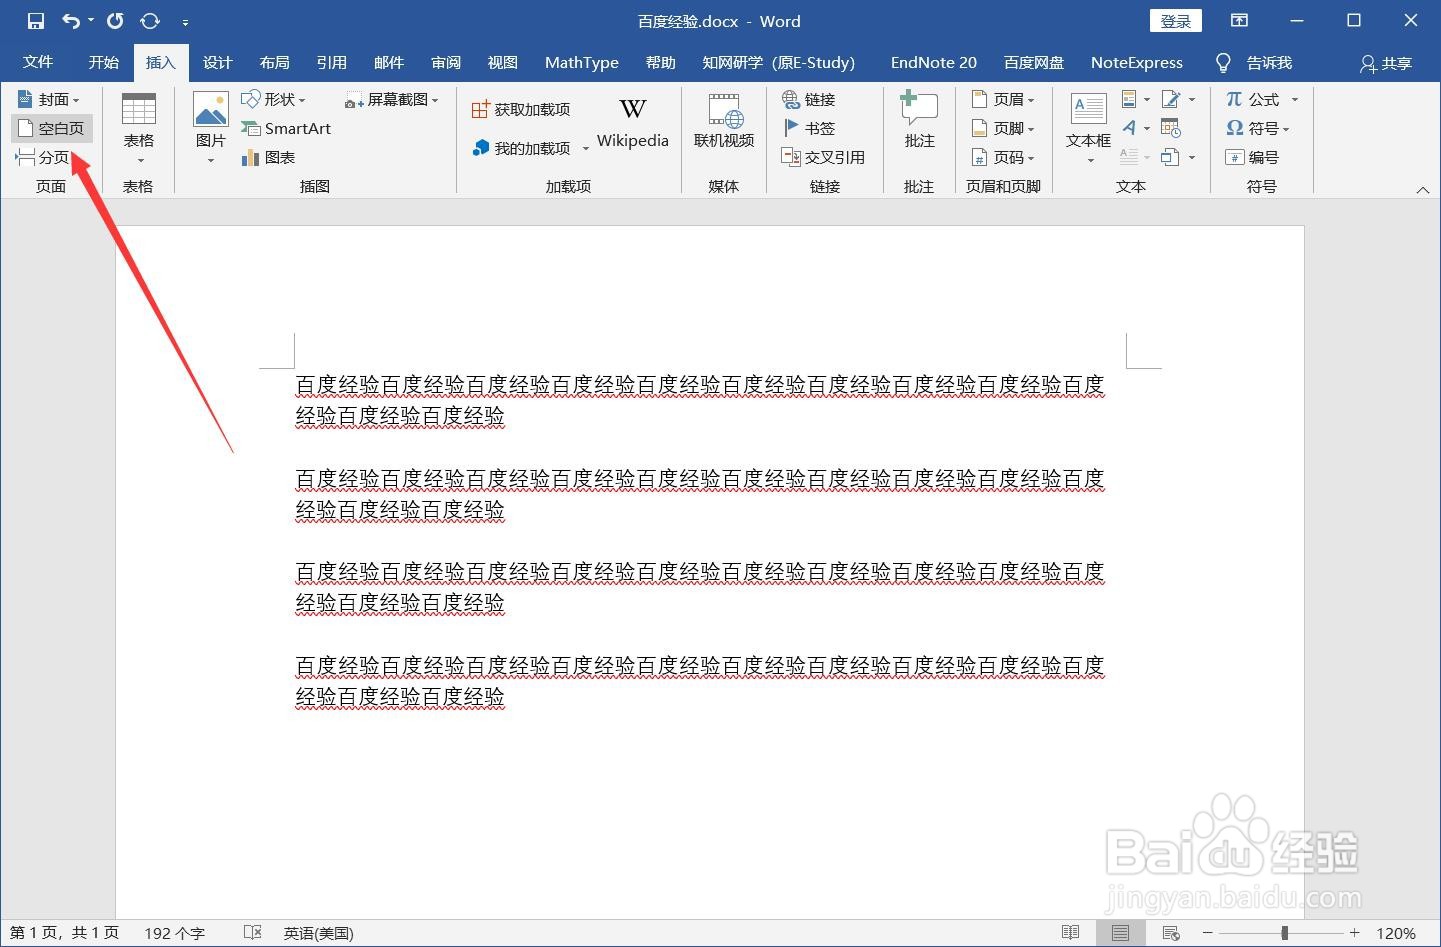
Task: Open the 图片 picture insert tool
Action: click(x=210, y=125)
